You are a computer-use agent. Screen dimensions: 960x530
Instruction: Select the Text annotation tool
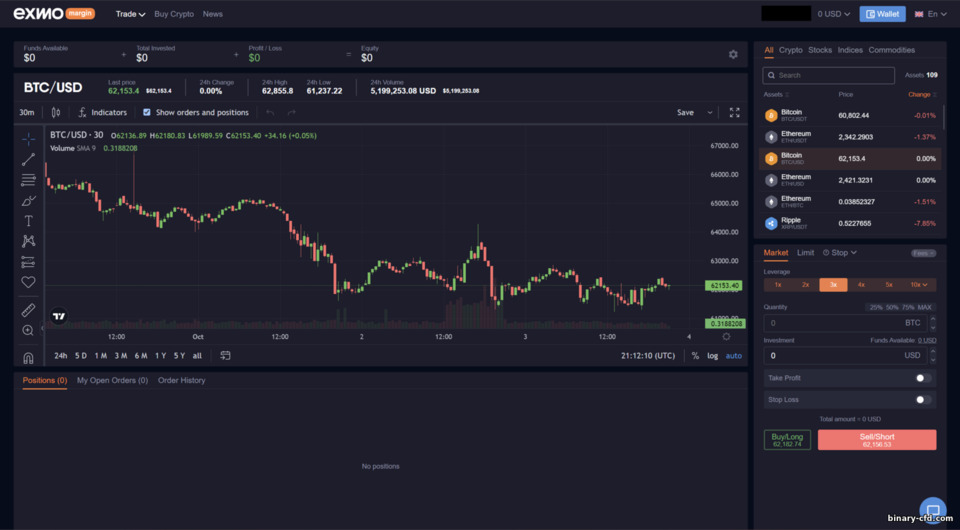(28, 221)
